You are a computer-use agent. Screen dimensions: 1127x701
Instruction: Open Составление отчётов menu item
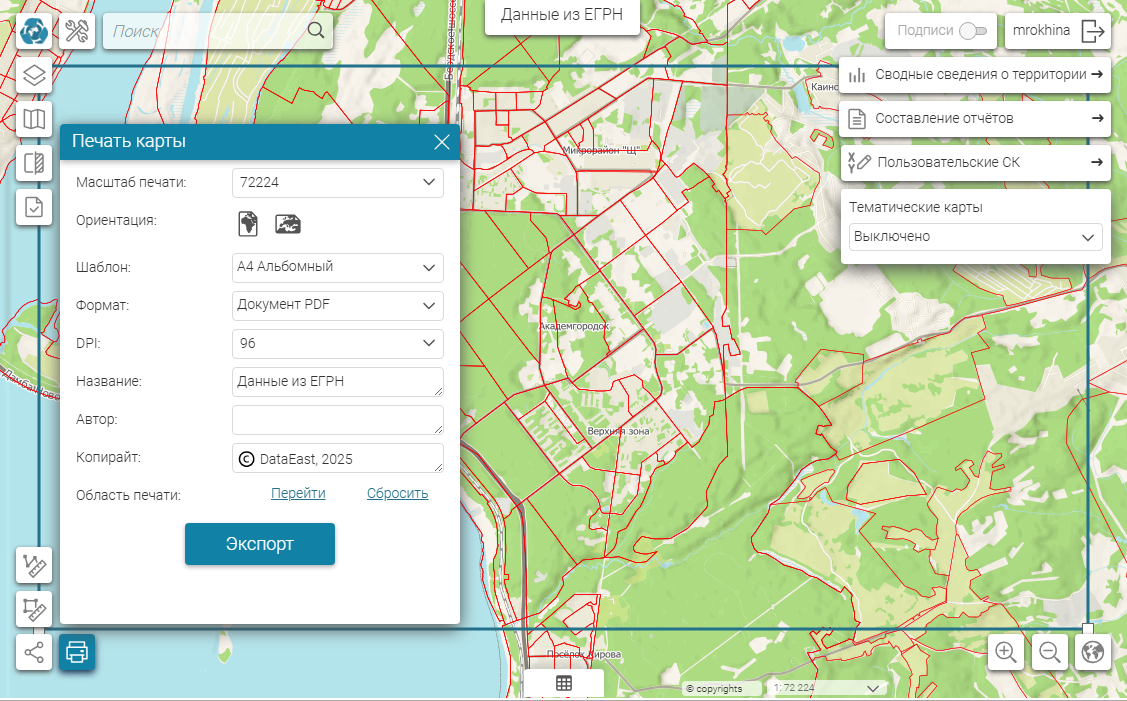[x=975, y=118]
